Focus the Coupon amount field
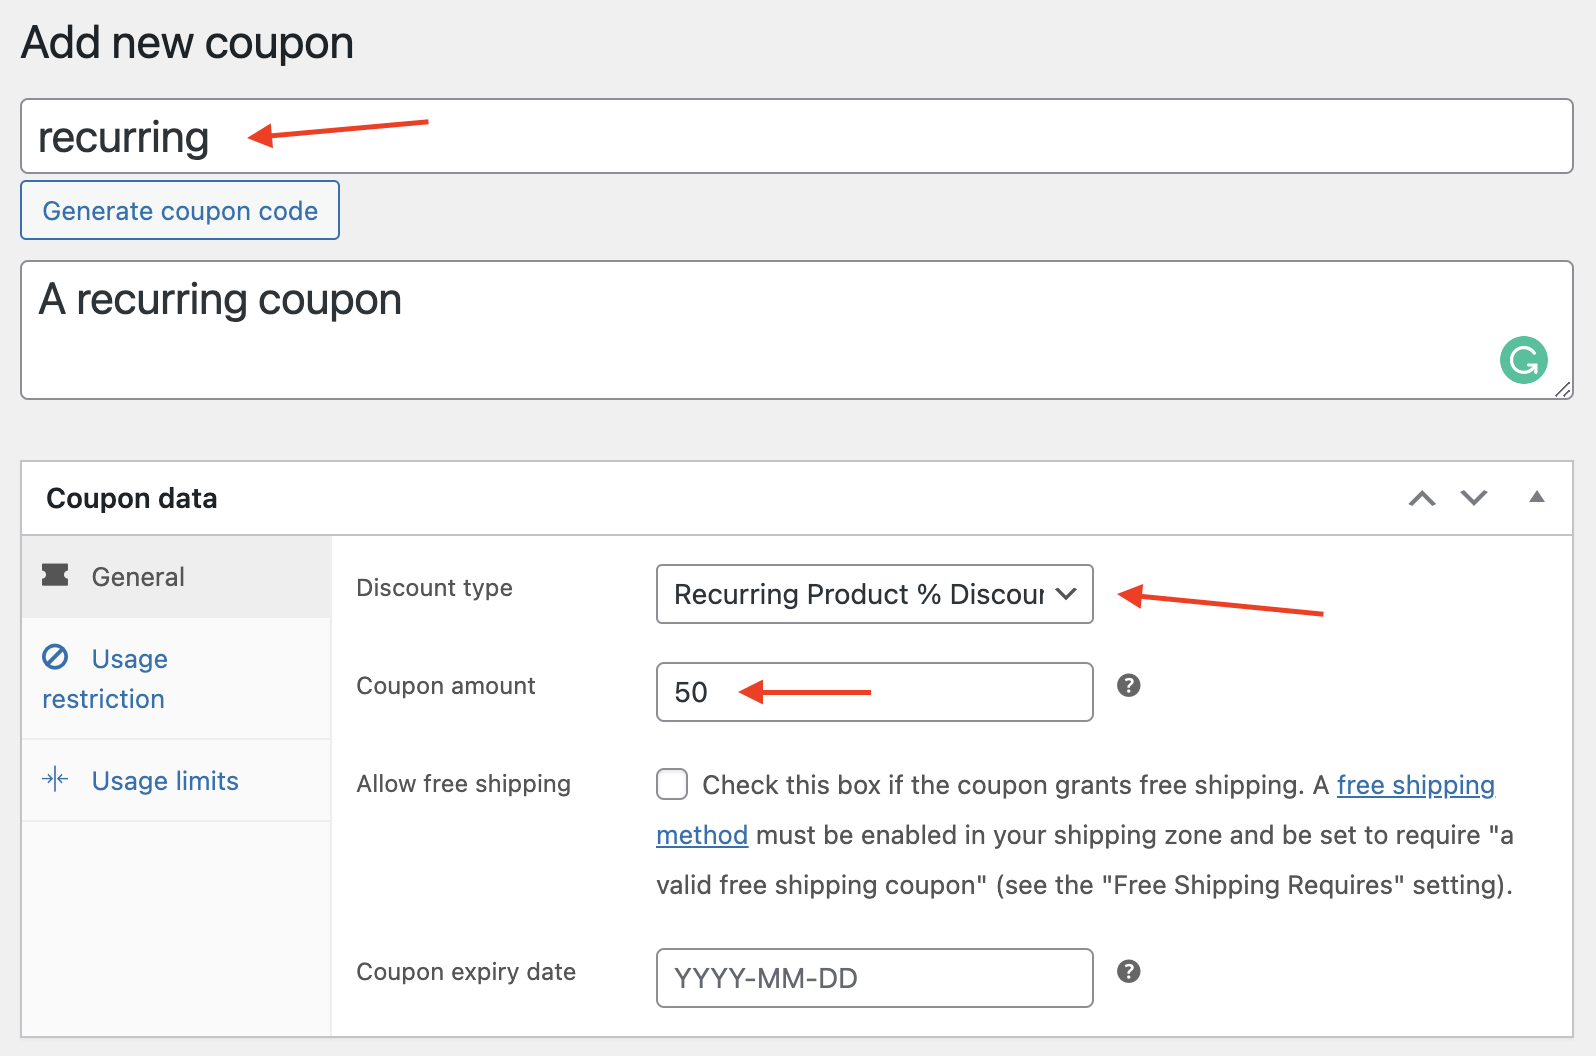Screen dimensions: 1596x1056 click(874, 692)
